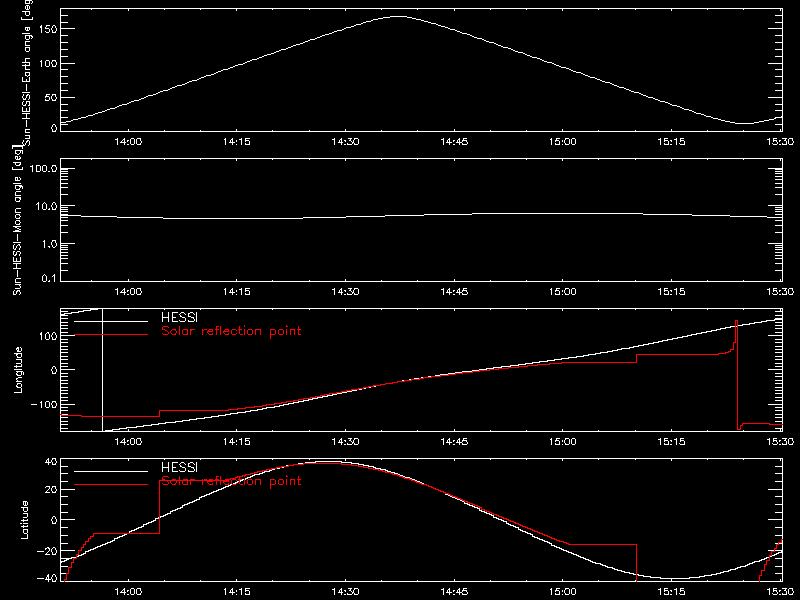Screen dimensions: 800x600
Task: Click the 0.1 tick on Moon angle plot
Action: point(49,279)
